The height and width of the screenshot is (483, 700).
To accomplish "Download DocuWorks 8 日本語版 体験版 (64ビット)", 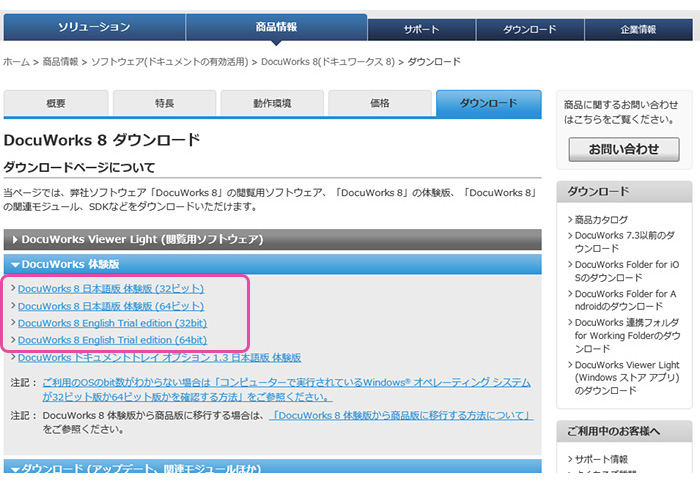I will click(111, 306).
